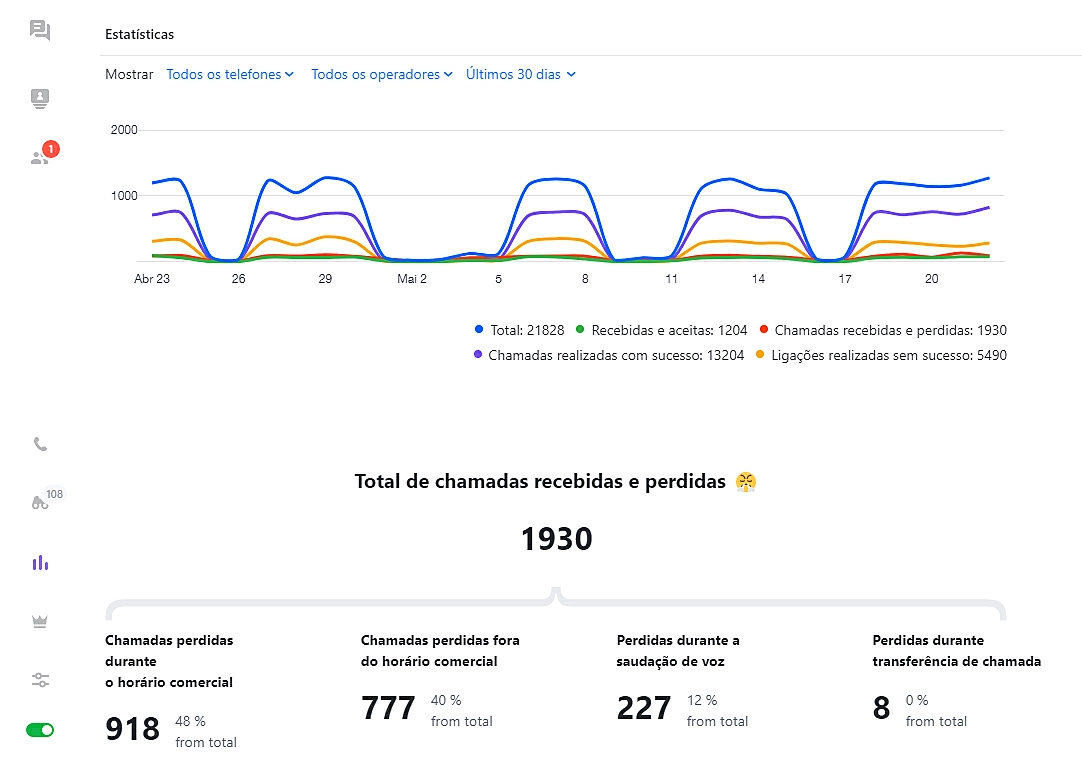Click the 'Mostrar' label in the filter bar
This screenshot has height=776, width=1082.
tap(128, 74)
